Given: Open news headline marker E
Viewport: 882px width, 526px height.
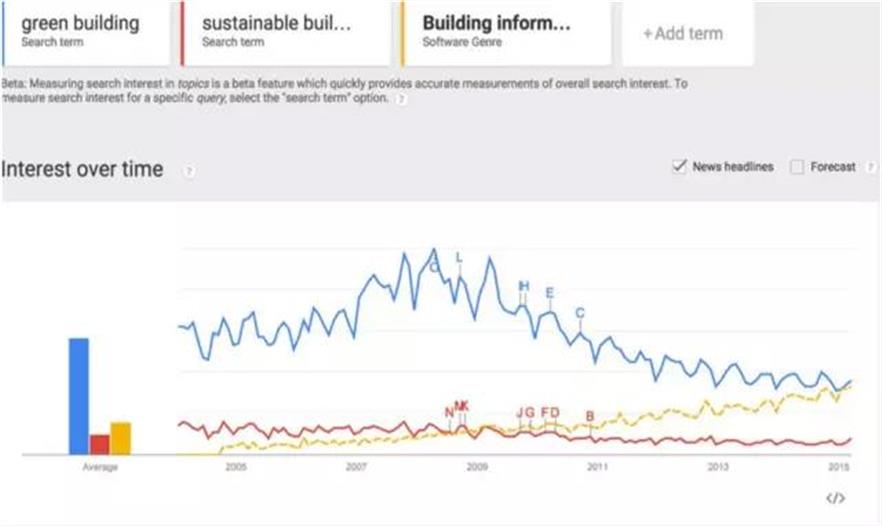Looking at the screenshot, I should coord(549,292).
